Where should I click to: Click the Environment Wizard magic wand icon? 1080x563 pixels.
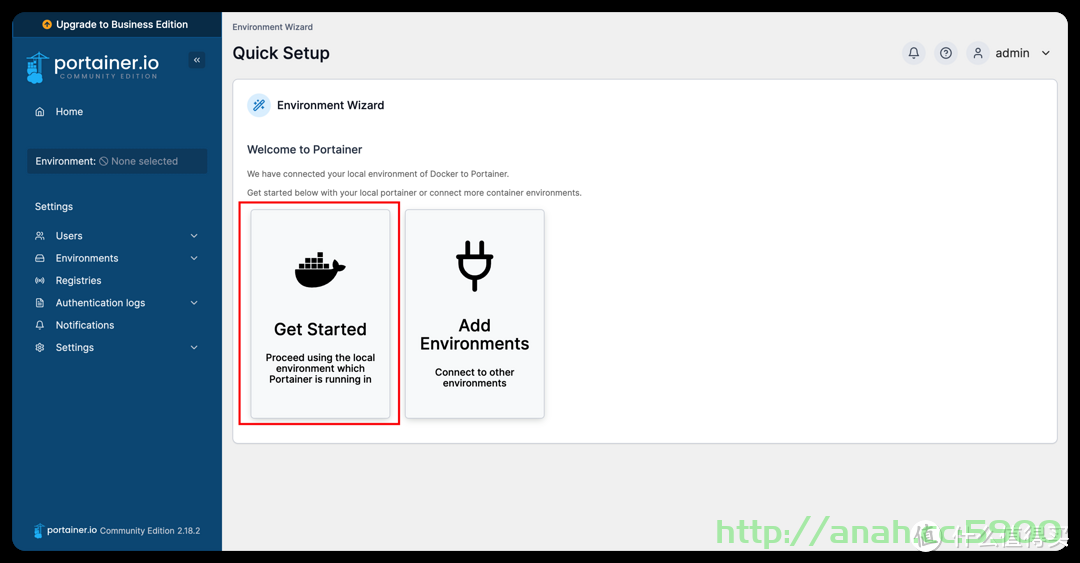pos(259,105)
